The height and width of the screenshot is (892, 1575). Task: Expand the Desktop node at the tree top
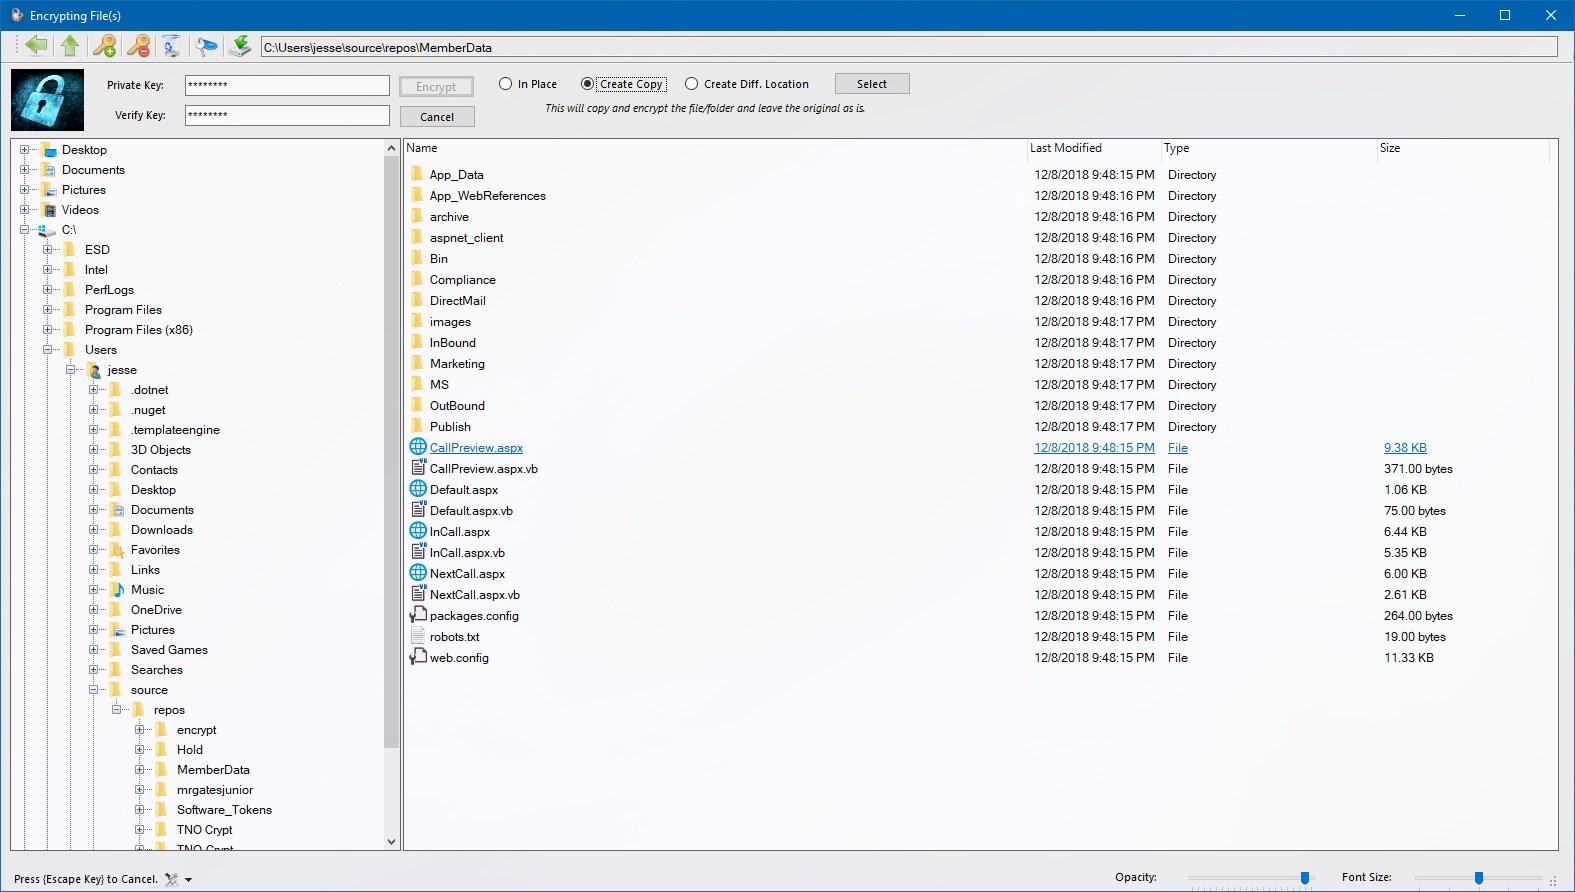point(25,150)
